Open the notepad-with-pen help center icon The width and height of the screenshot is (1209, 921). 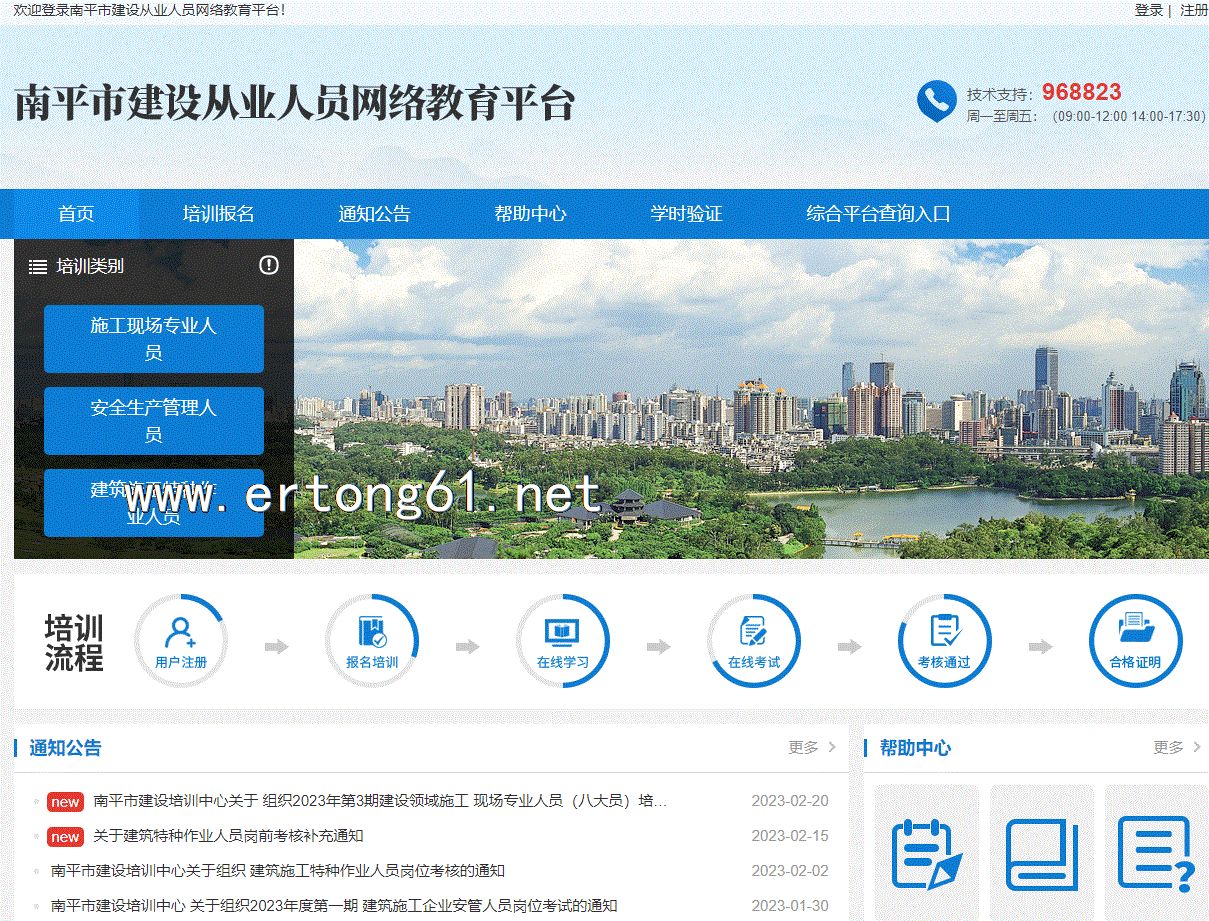926,853
